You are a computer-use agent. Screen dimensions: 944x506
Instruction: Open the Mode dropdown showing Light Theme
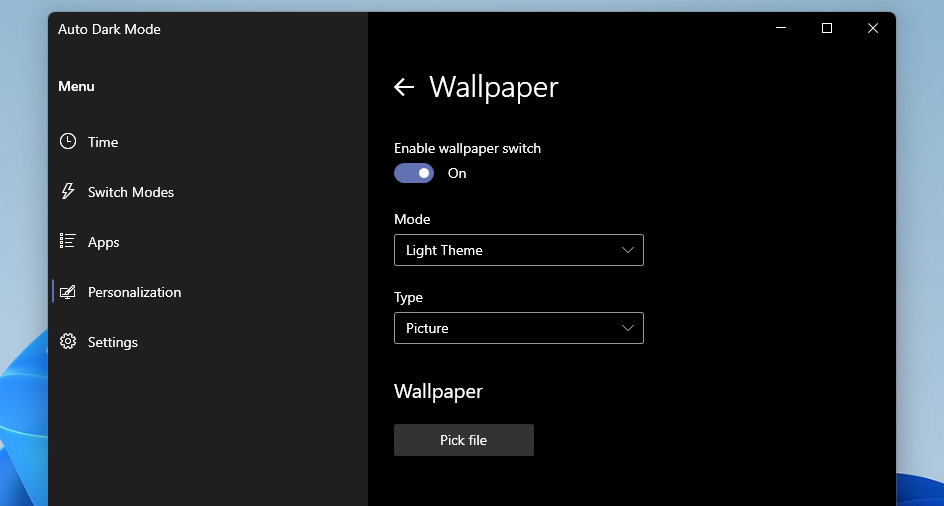(x=519, y=250)
